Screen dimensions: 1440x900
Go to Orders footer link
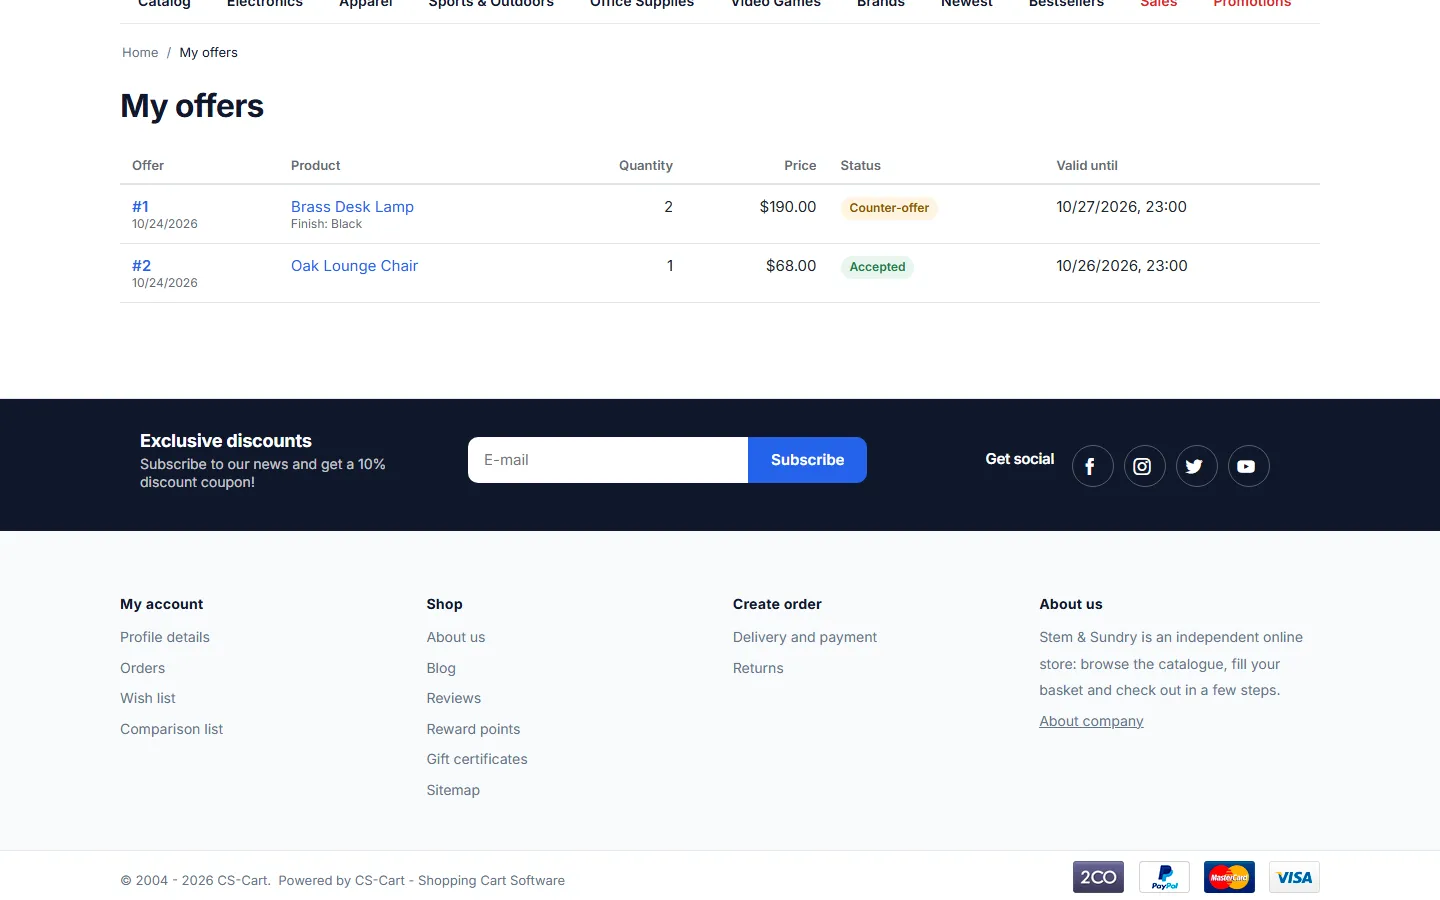[x=143, y=668]
